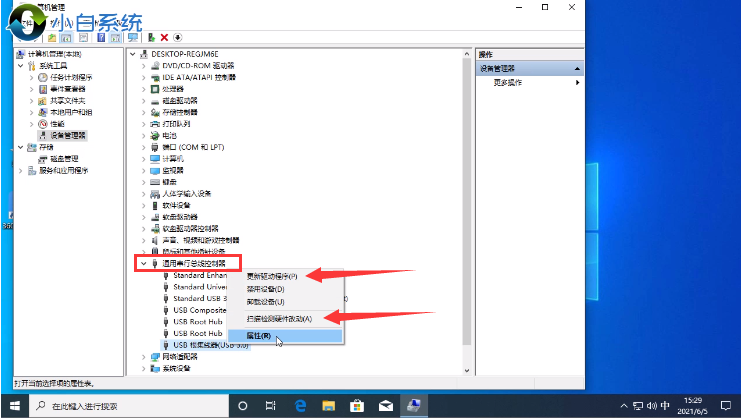
Task: Expand the DVD/CD-ROM 驱动器 category
Action: click(143, 65)
